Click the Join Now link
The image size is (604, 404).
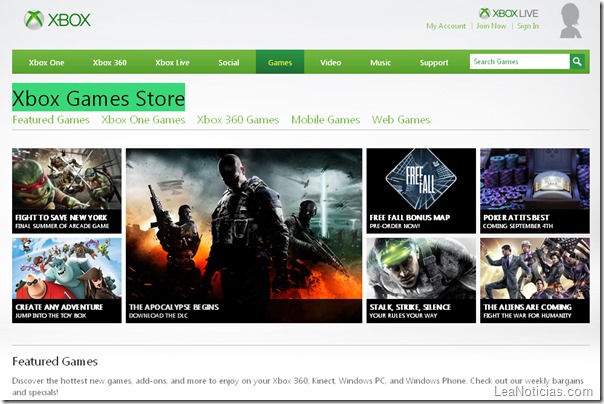click(491, 26)
